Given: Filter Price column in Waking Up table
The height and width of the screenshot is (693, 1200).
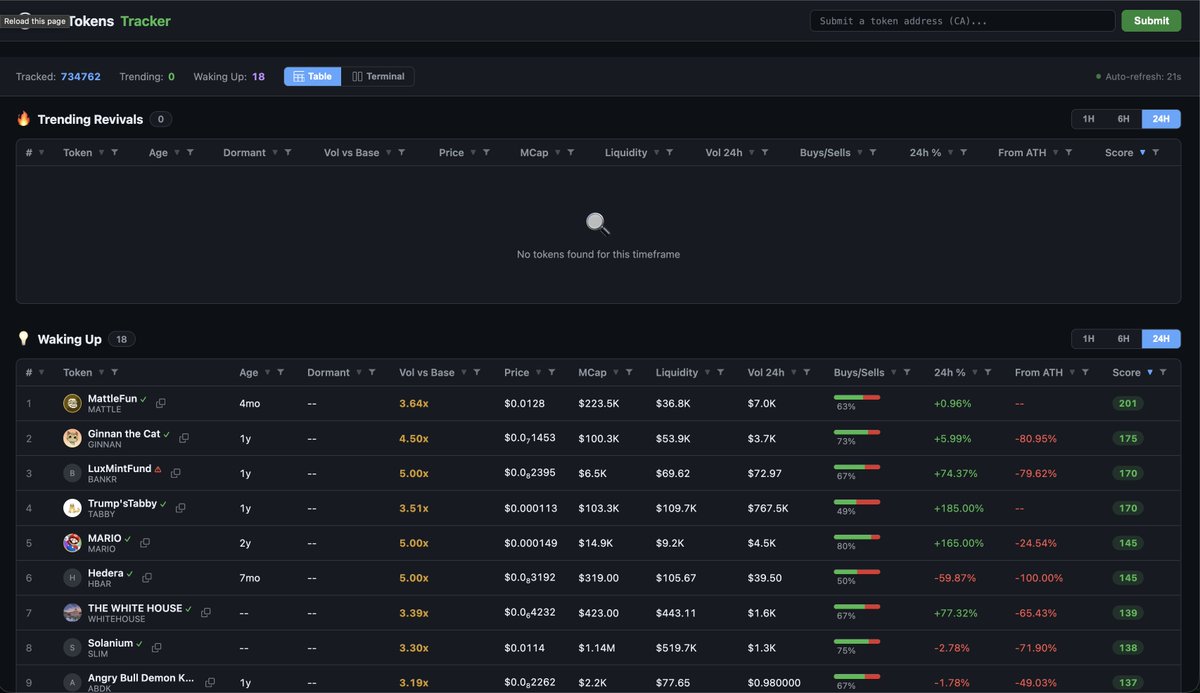Looking at the screenshot, I should (x=553, y=373).
